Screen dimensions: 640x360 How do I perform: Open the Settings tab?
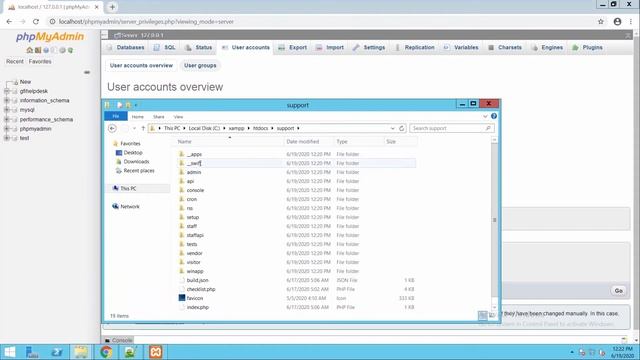click(369, 47)
